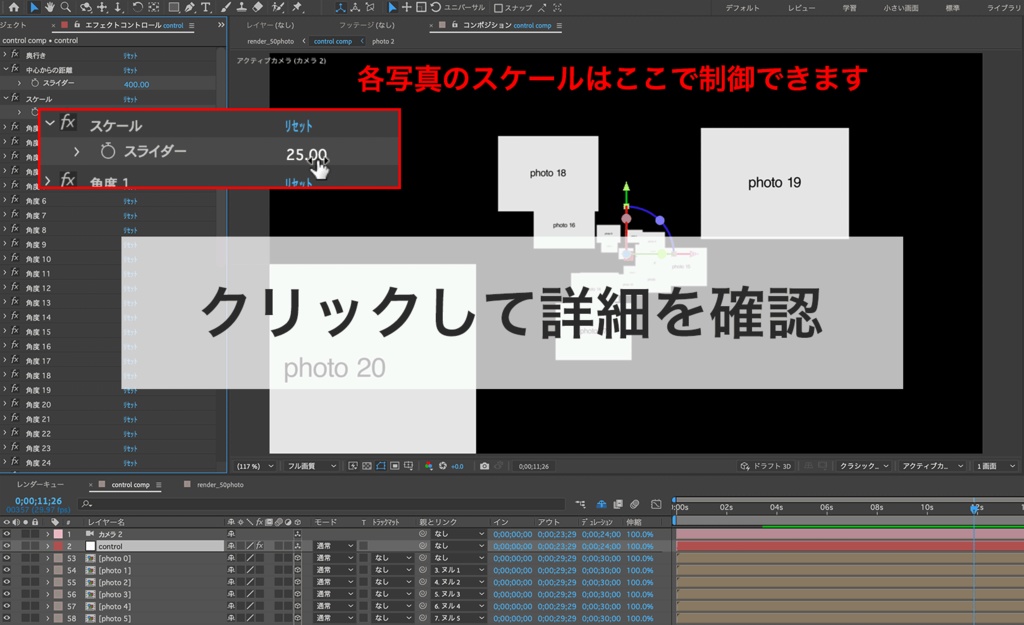Take a snapshot with the camera icon
1024x625 pixels.
(x=485, y=465)
